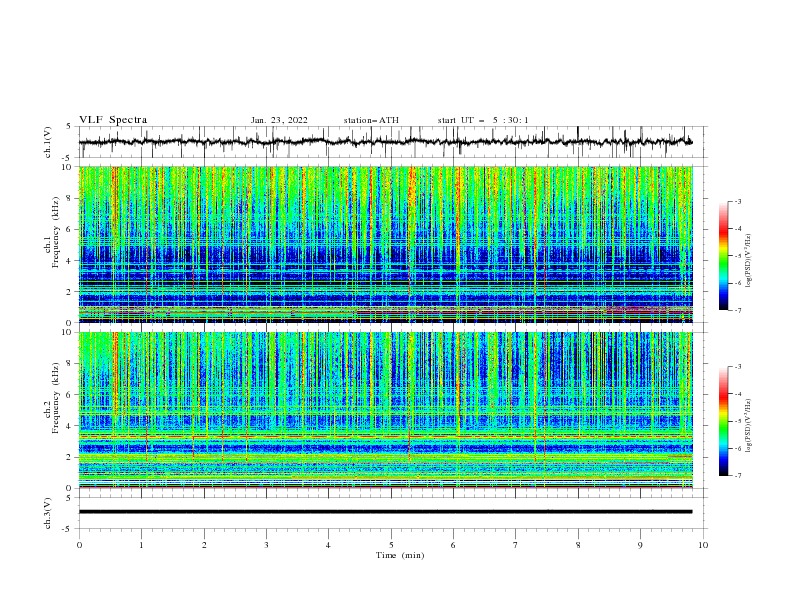Viewport: 792px width, 612px height.
Task: Click the "start UT = 5 :30: 1" text
Action: coord(483,120)
